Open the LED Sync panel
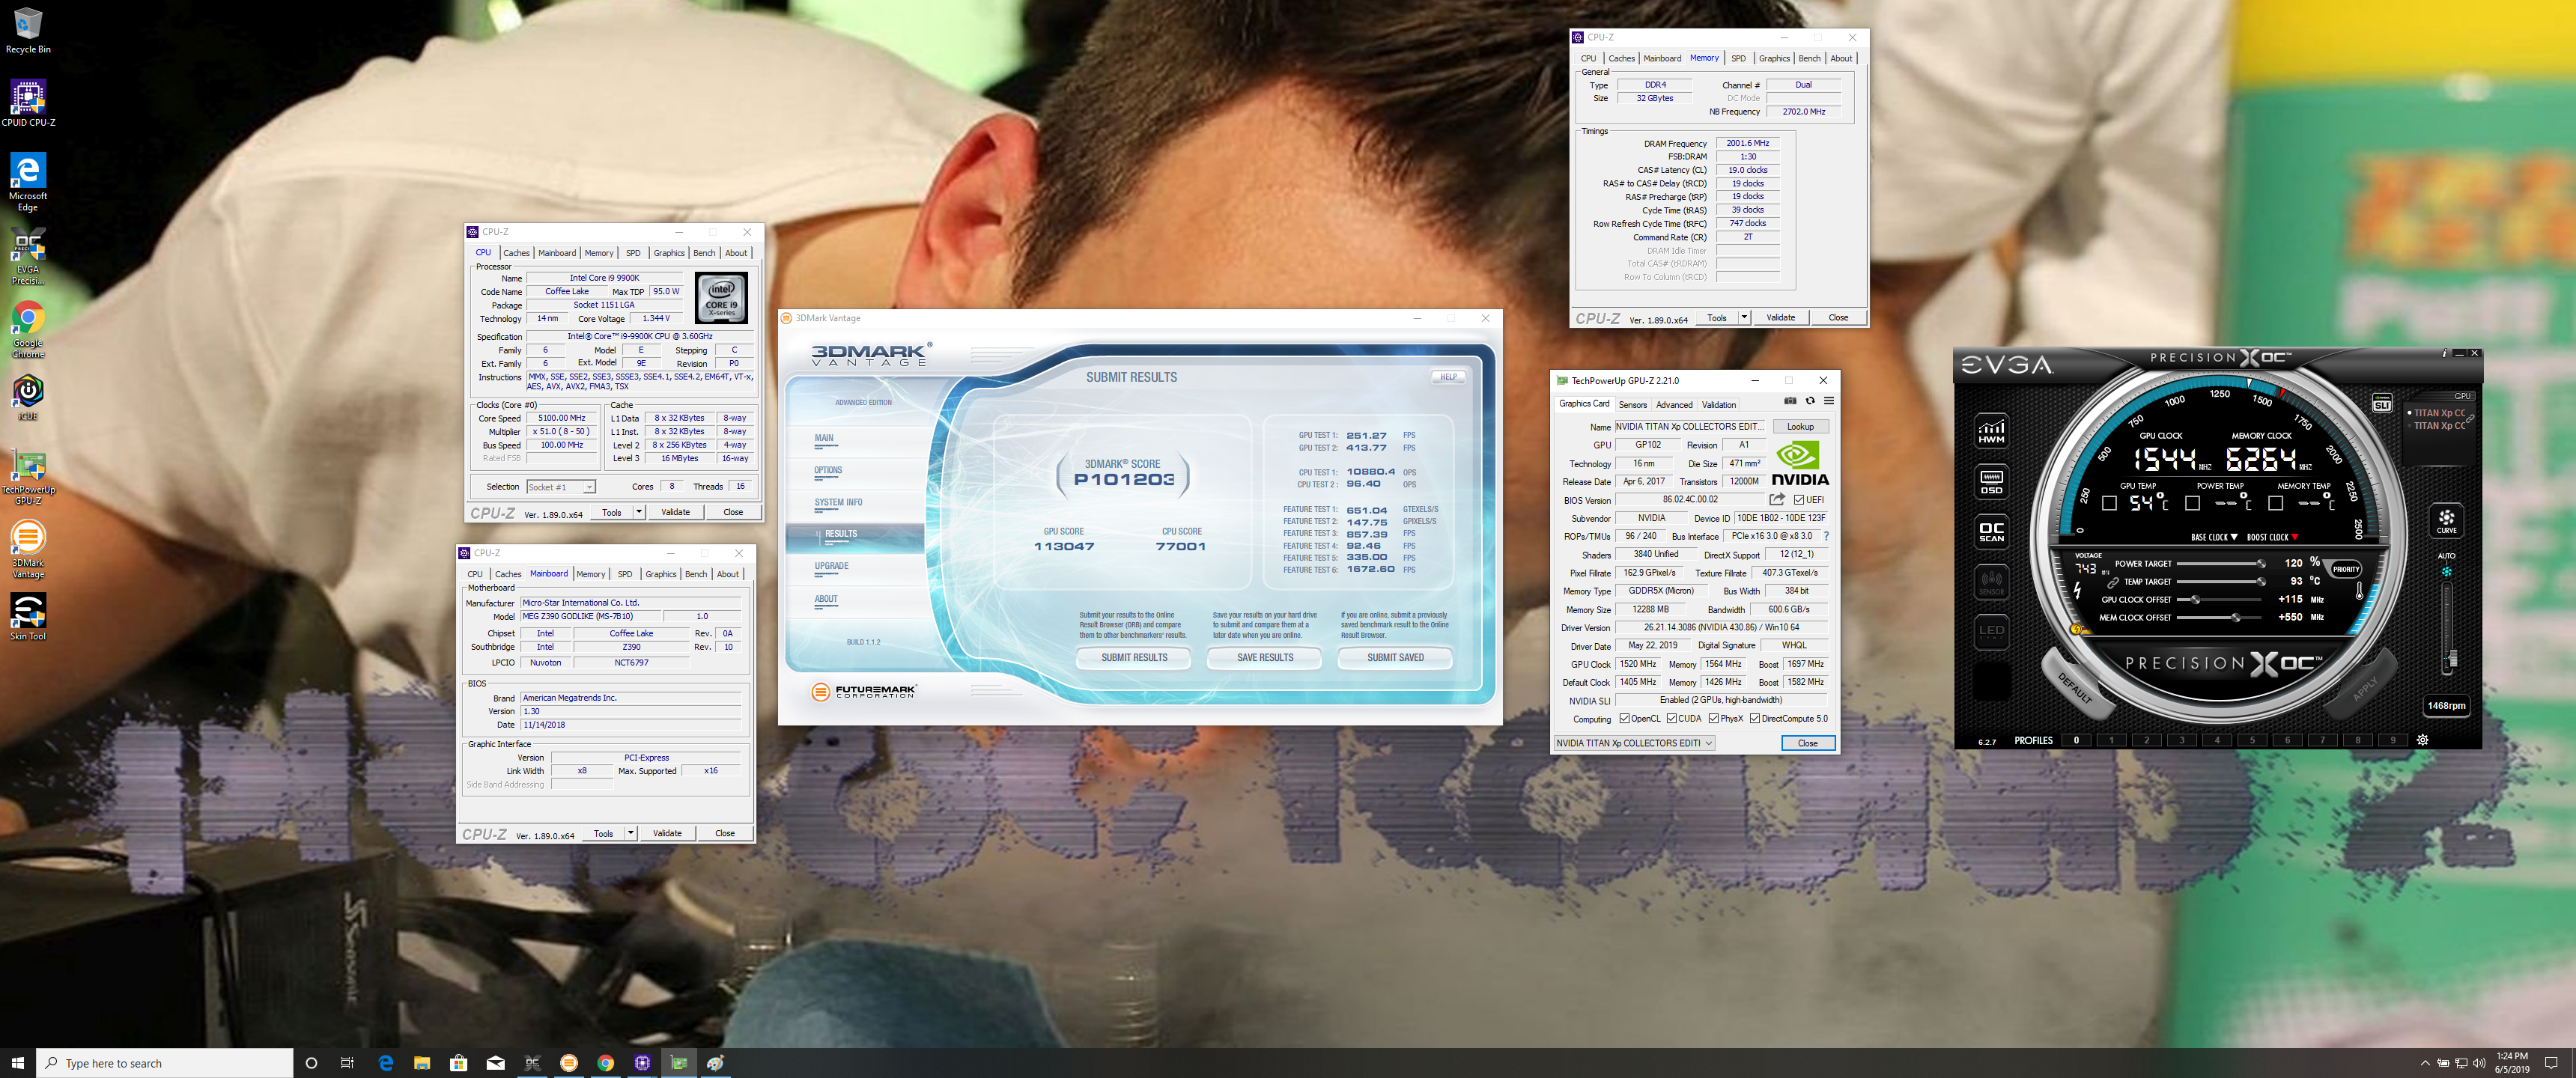Viewport: 2576px width, 1078px height. pos(1991,631)
